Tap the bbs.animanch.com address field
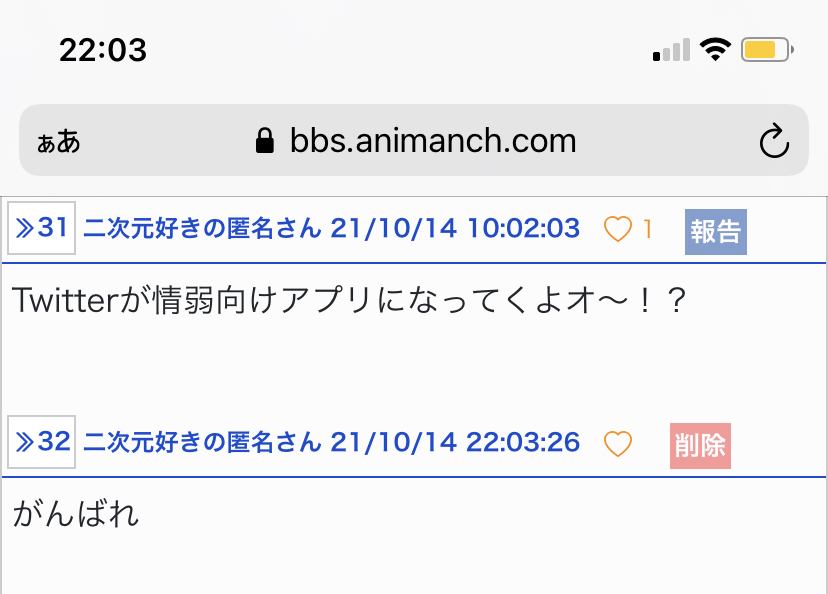828x594 pixels. tap(432, 140)
